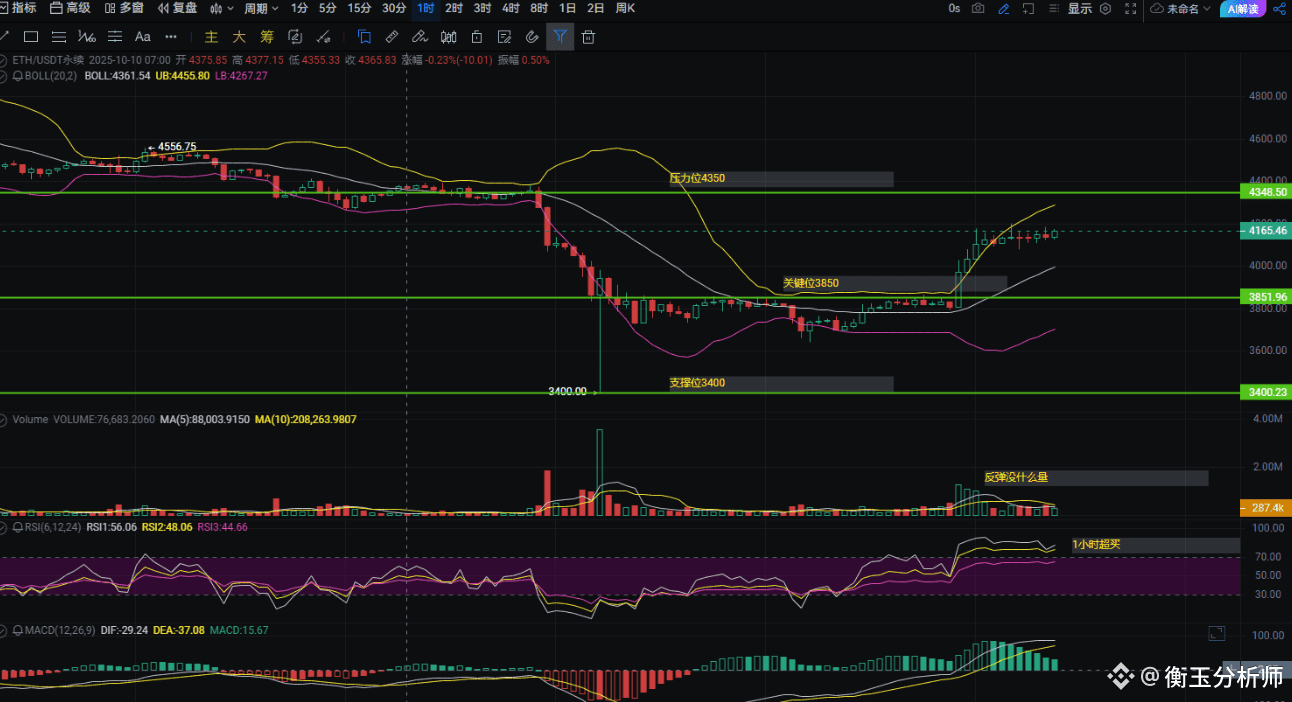
Task: Select the rectangle drawing tool
Action: click(x=31, y=37)
